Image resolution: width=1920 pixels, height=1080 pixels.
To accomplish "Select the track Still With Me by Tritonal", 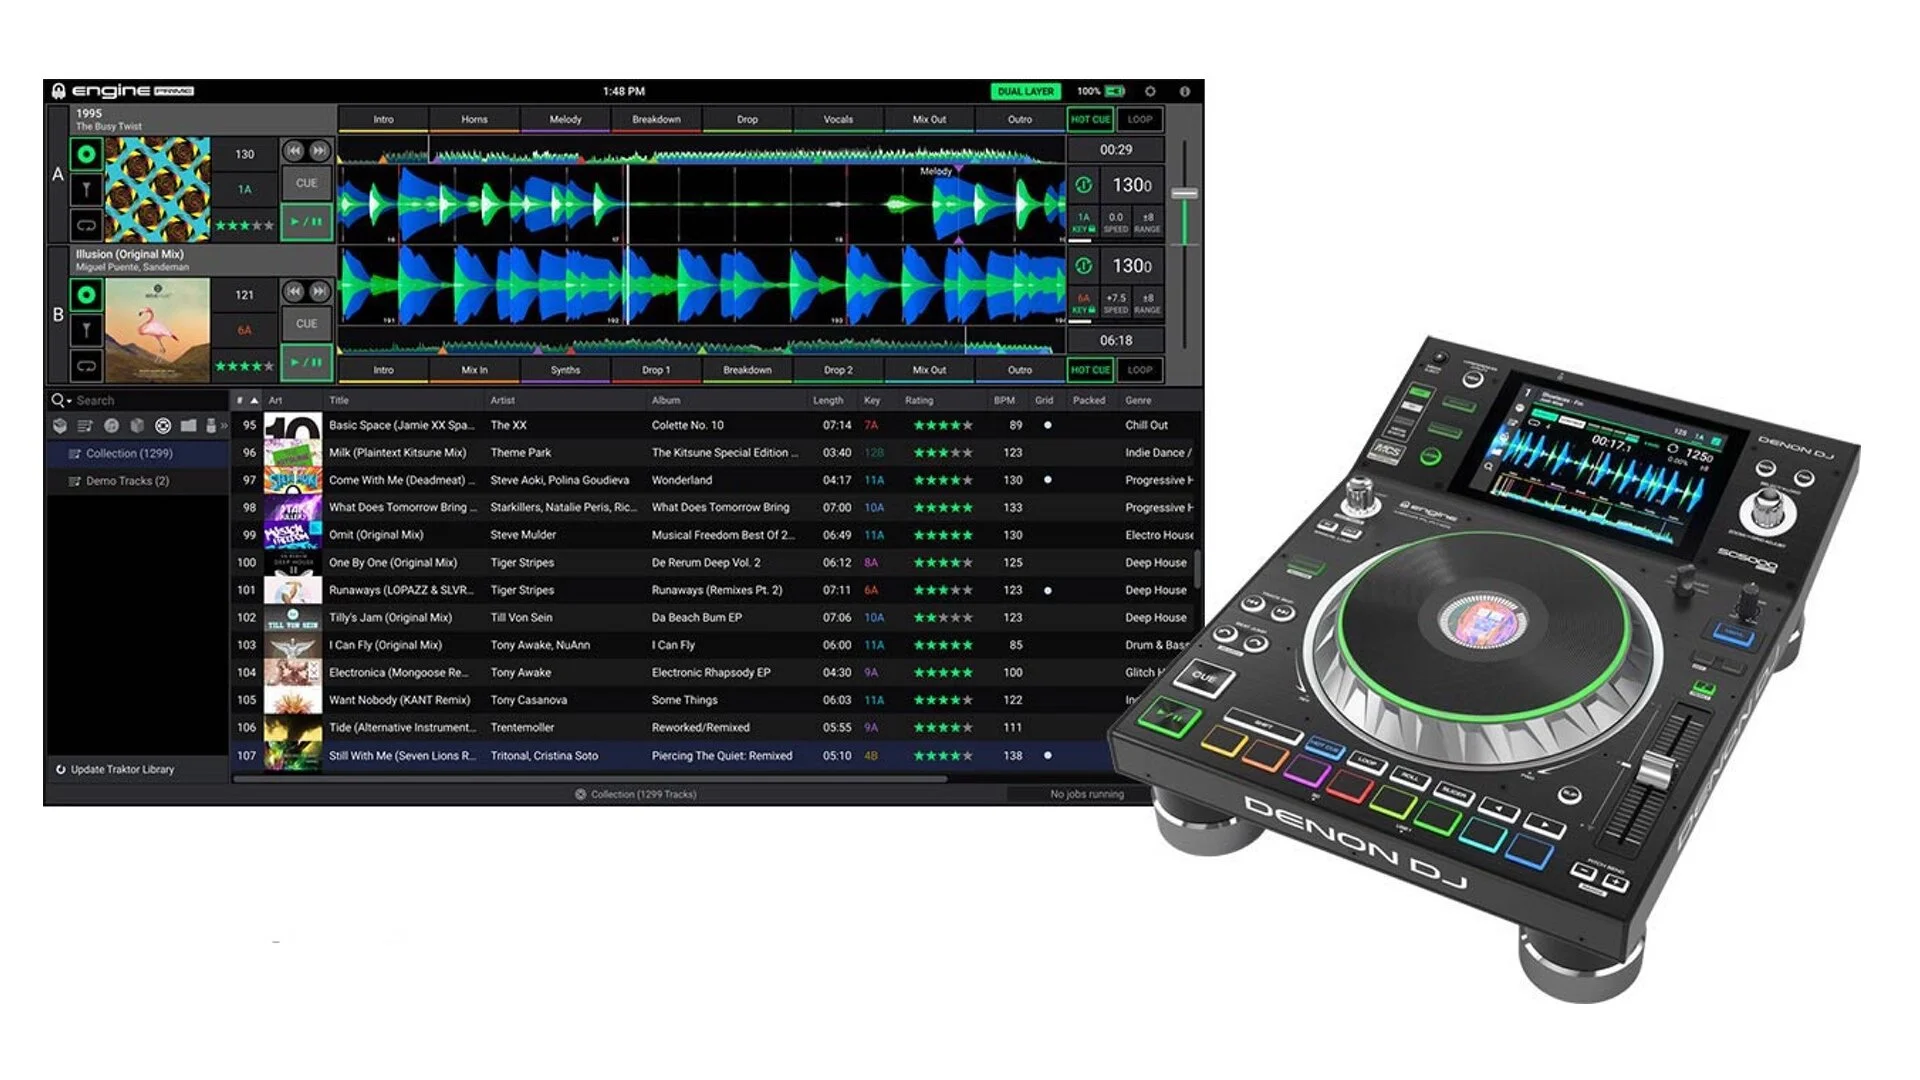I will [x=600, y=756].
